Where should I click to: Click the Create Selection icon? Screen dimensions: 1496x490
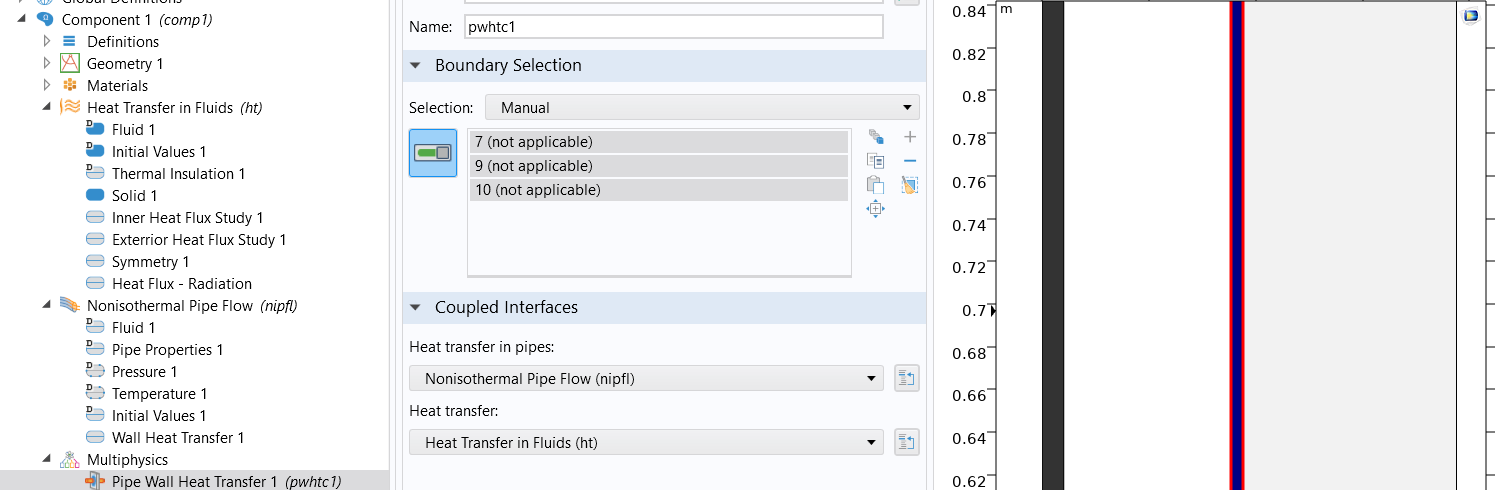point(875,137)
